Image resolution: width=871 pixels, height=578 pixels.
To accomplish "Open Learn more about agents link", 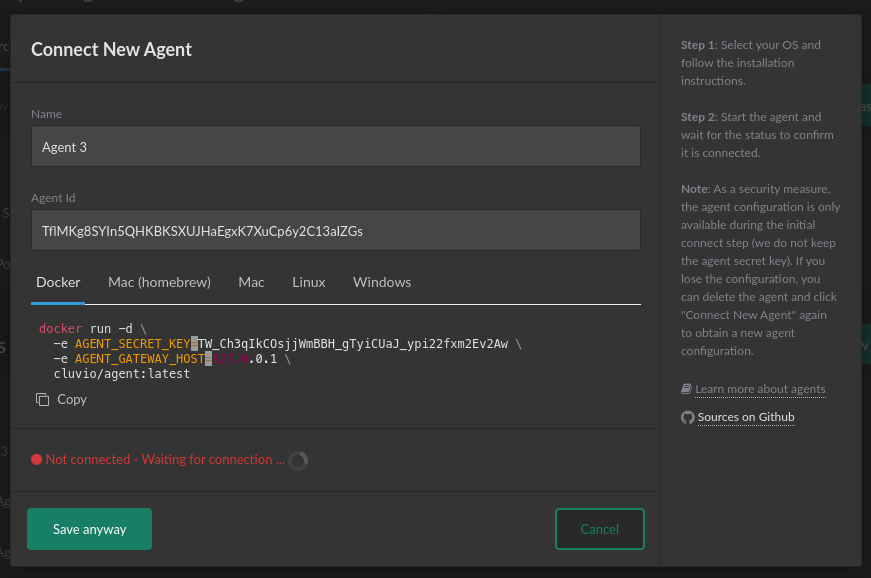I will [760, 389].
